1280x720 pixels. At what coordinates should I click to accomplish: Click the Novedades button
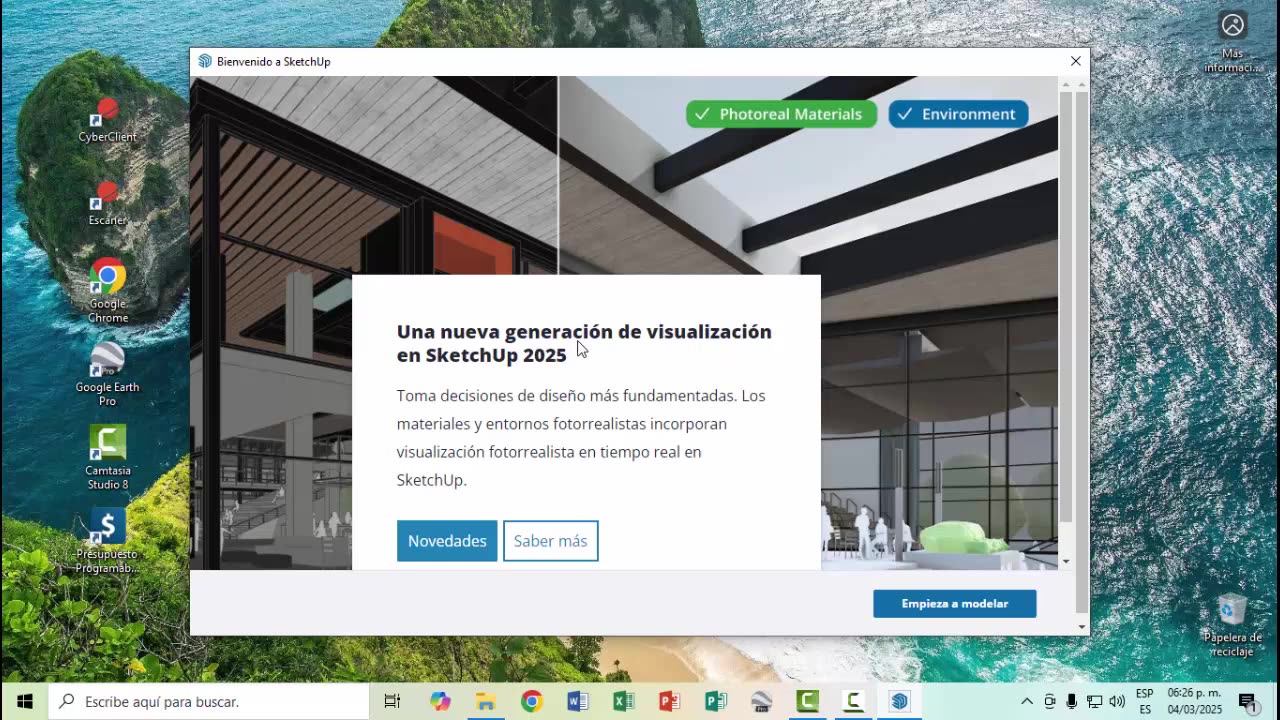click(447, 541)
